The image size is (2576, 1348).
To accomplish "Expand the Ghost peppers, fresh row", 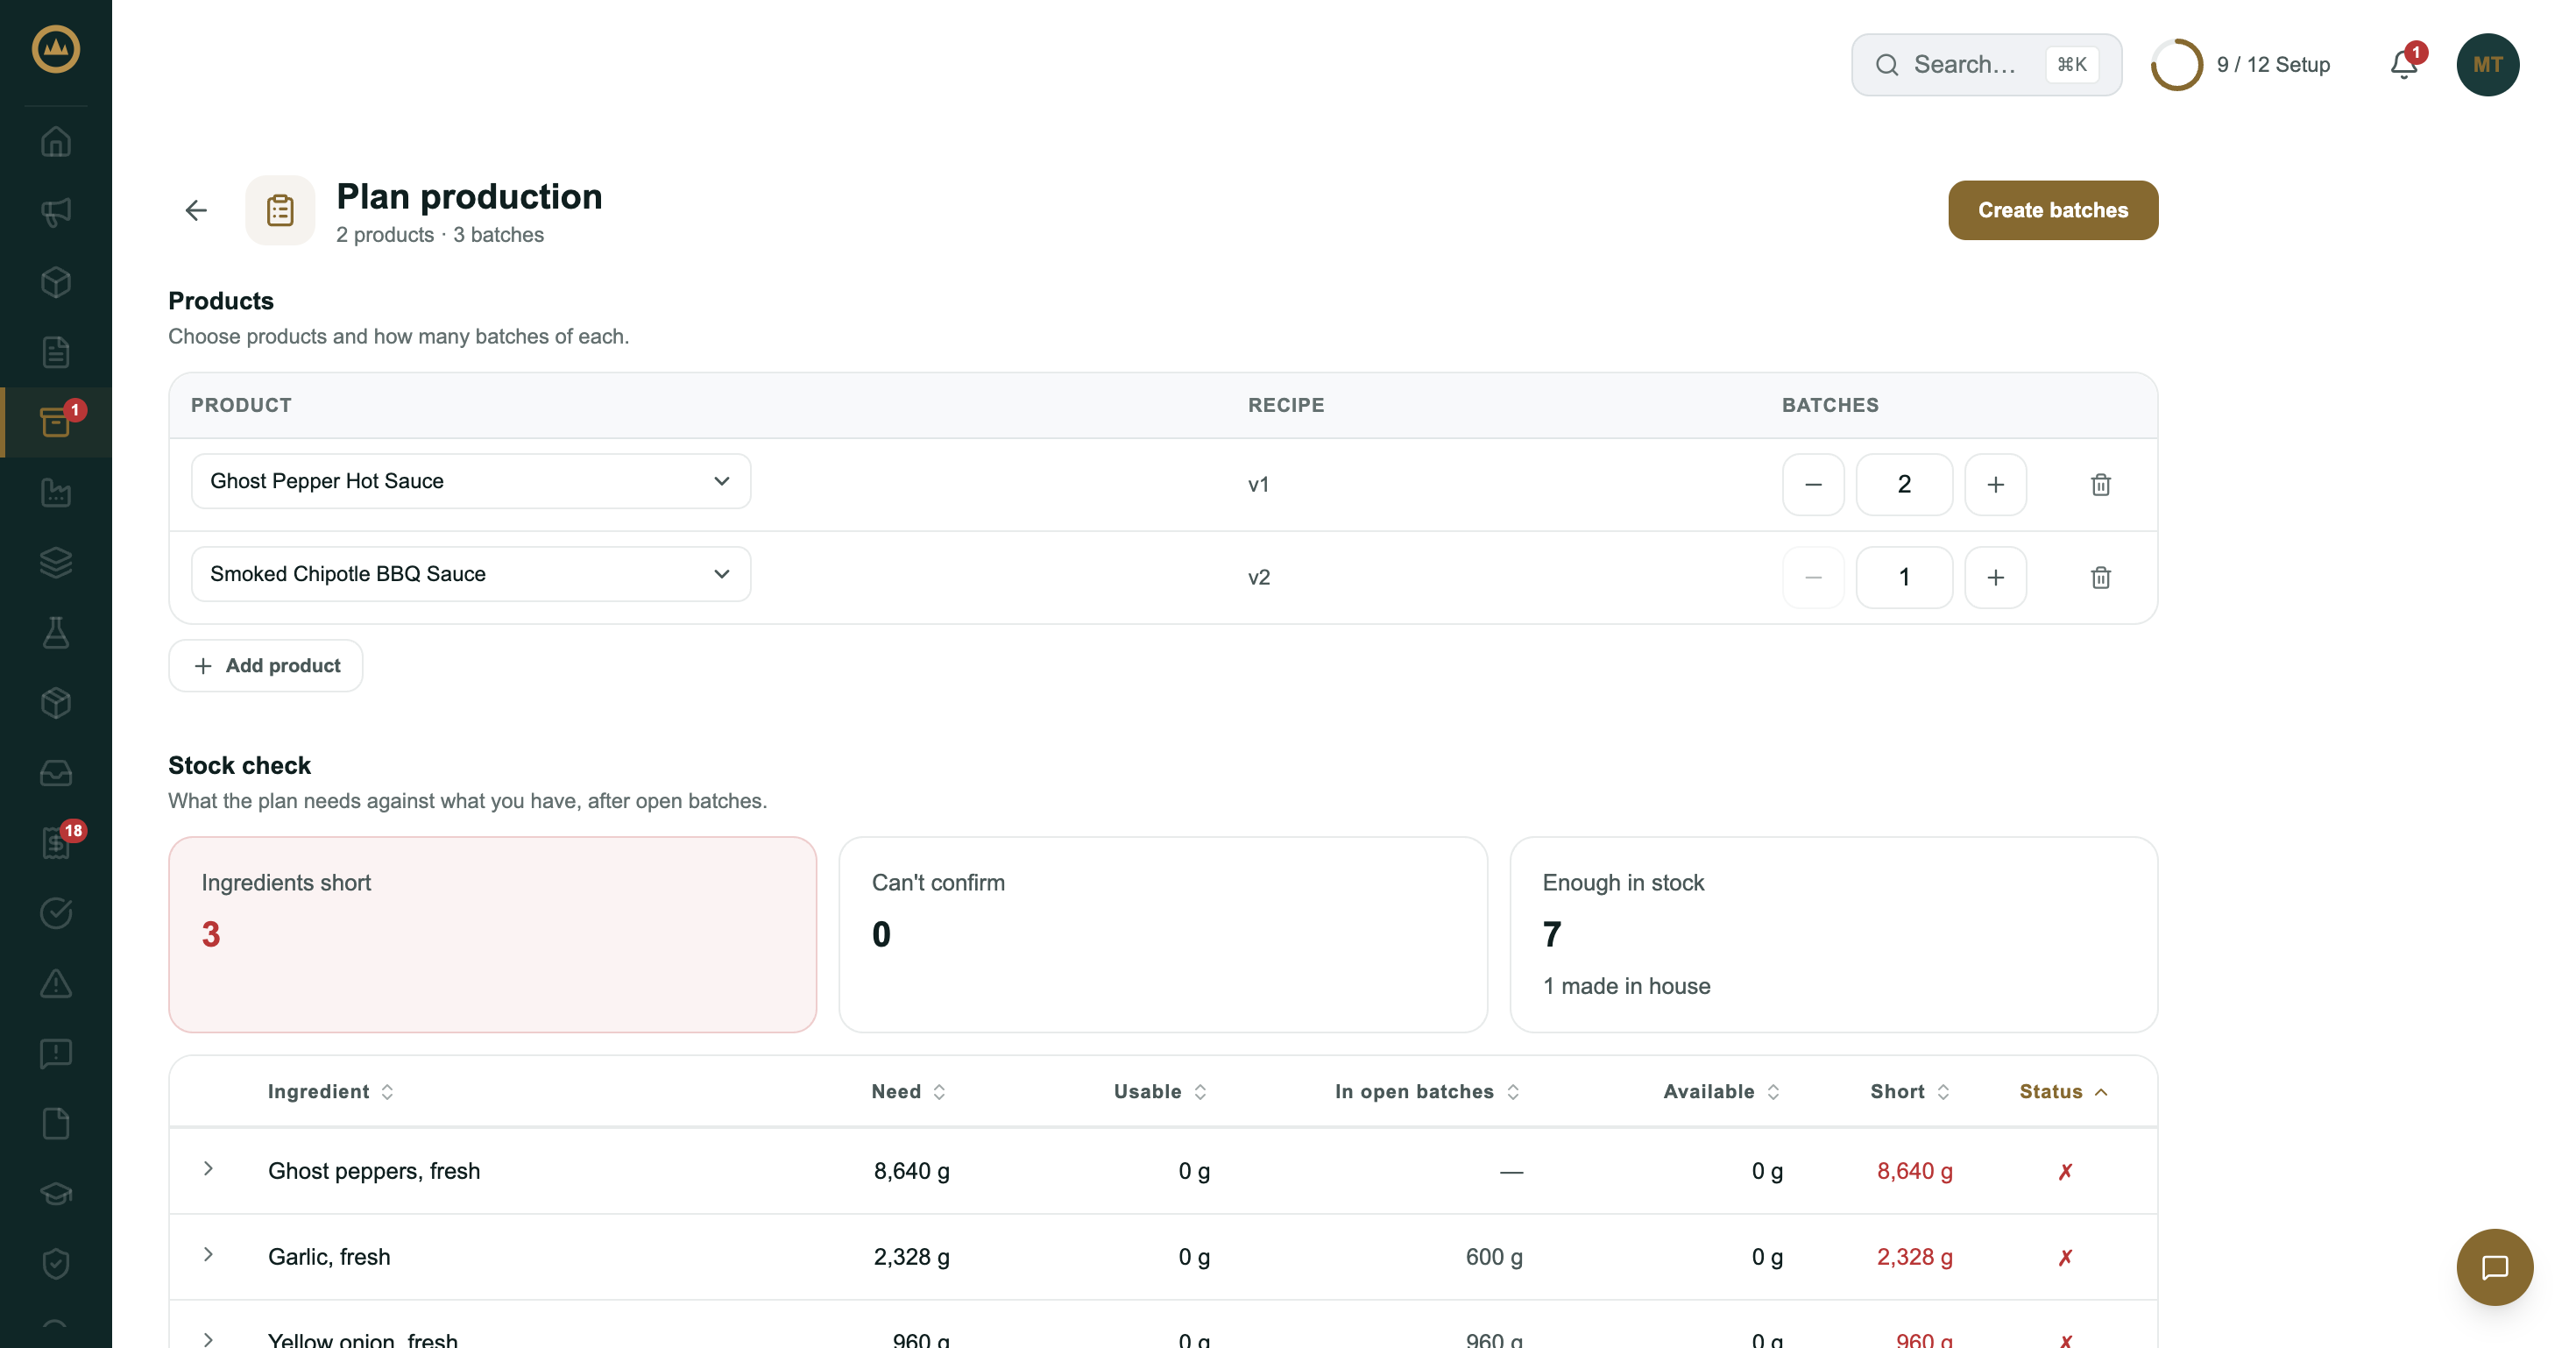I will pyautogui.click(x=208, y=1168).
